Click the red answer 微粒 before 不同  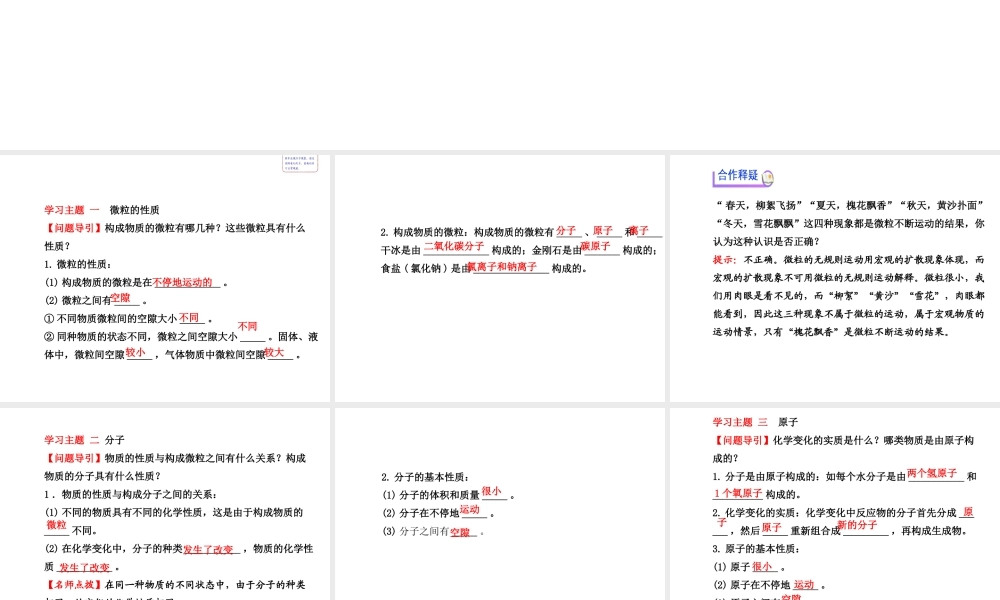(x=56, y=525)
